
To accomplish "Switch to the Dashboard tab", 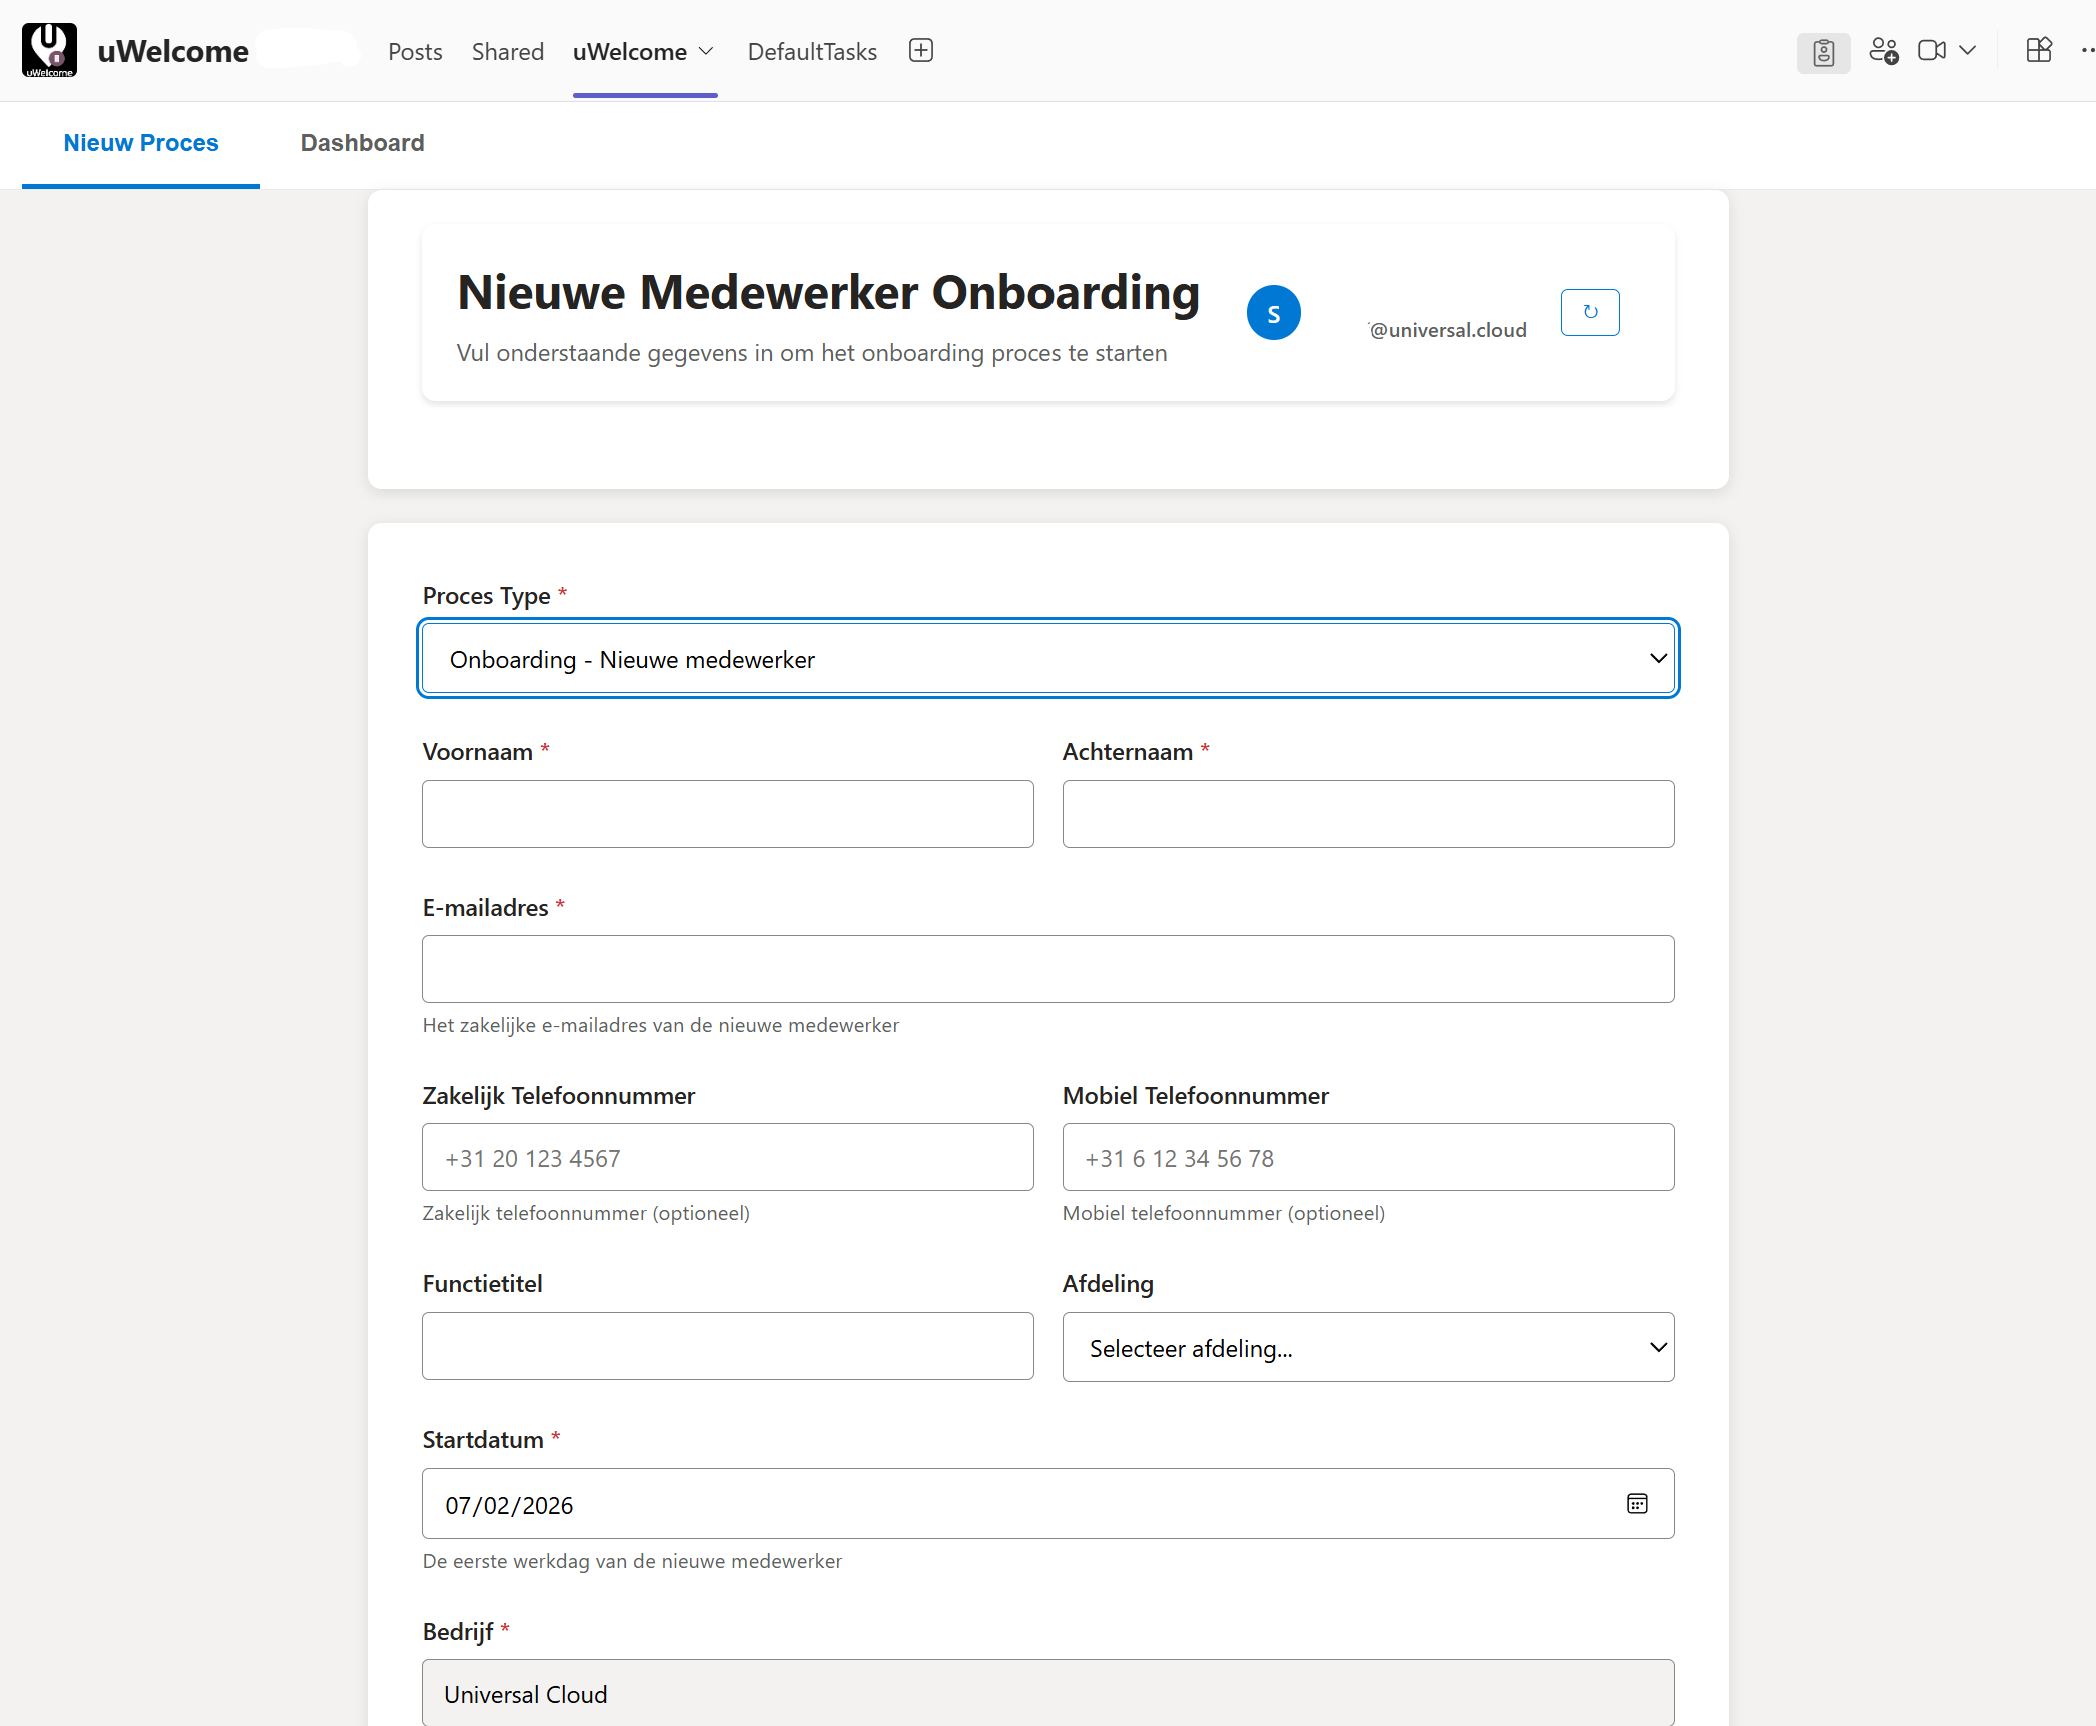I will [362, 143].
